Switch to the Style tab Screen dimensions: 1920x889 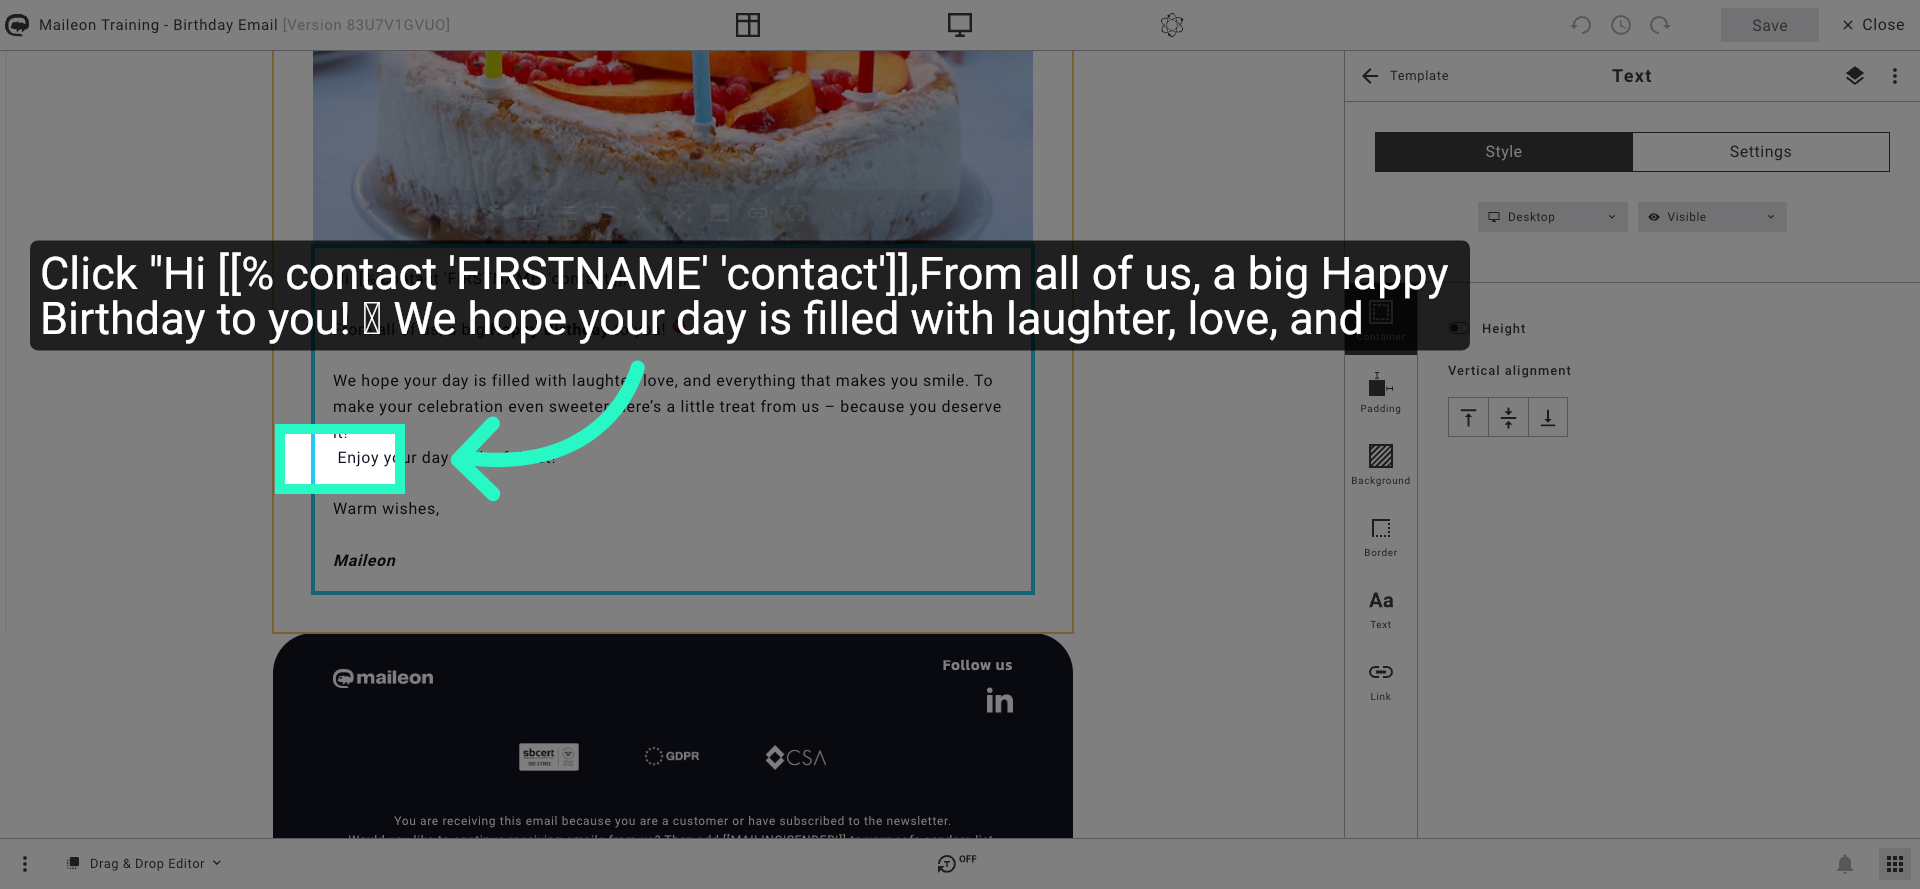click(x=1504, y=152)
